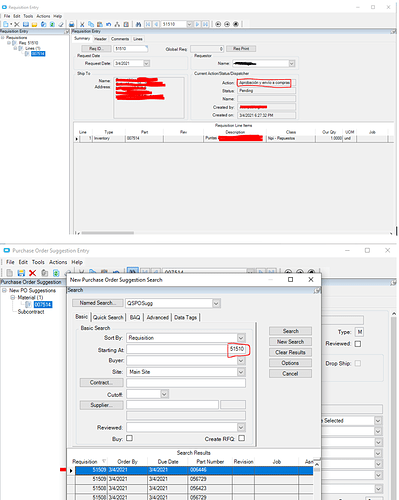This screenshot has height=500, width=399.
Task: Check the Reviewed checkbox on right panel
Action: click(358, 344)
